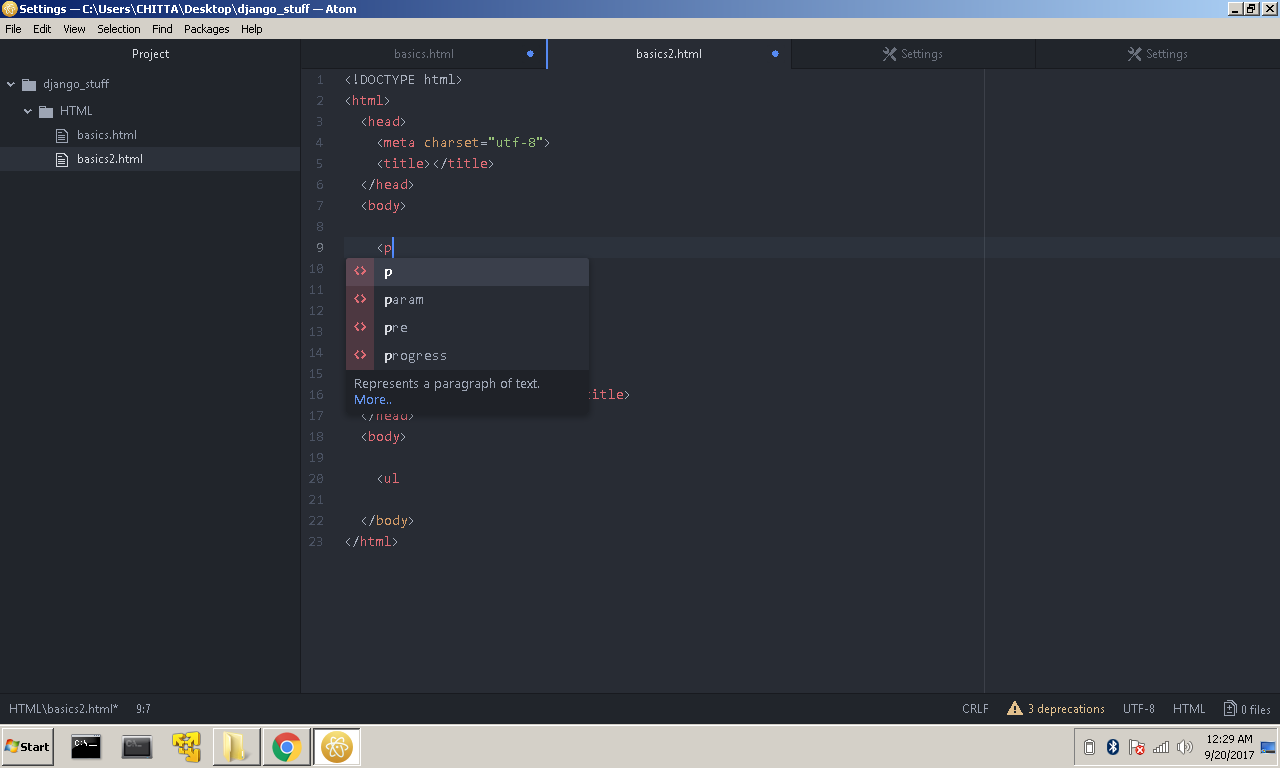Open the Find menu
The image size is (1280, 768).
(162, 29)
